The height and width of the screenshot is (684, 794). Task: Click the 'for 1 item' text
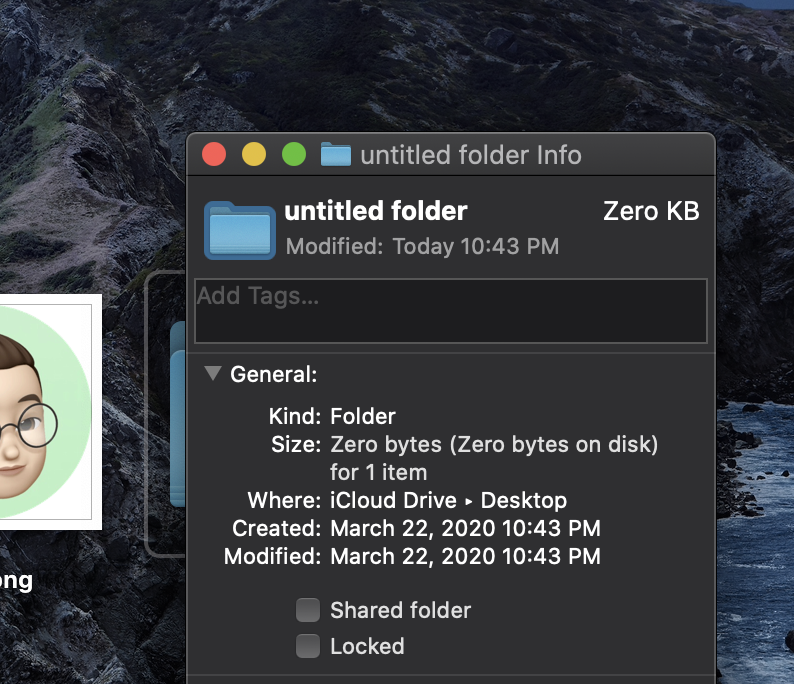(379, 473)
